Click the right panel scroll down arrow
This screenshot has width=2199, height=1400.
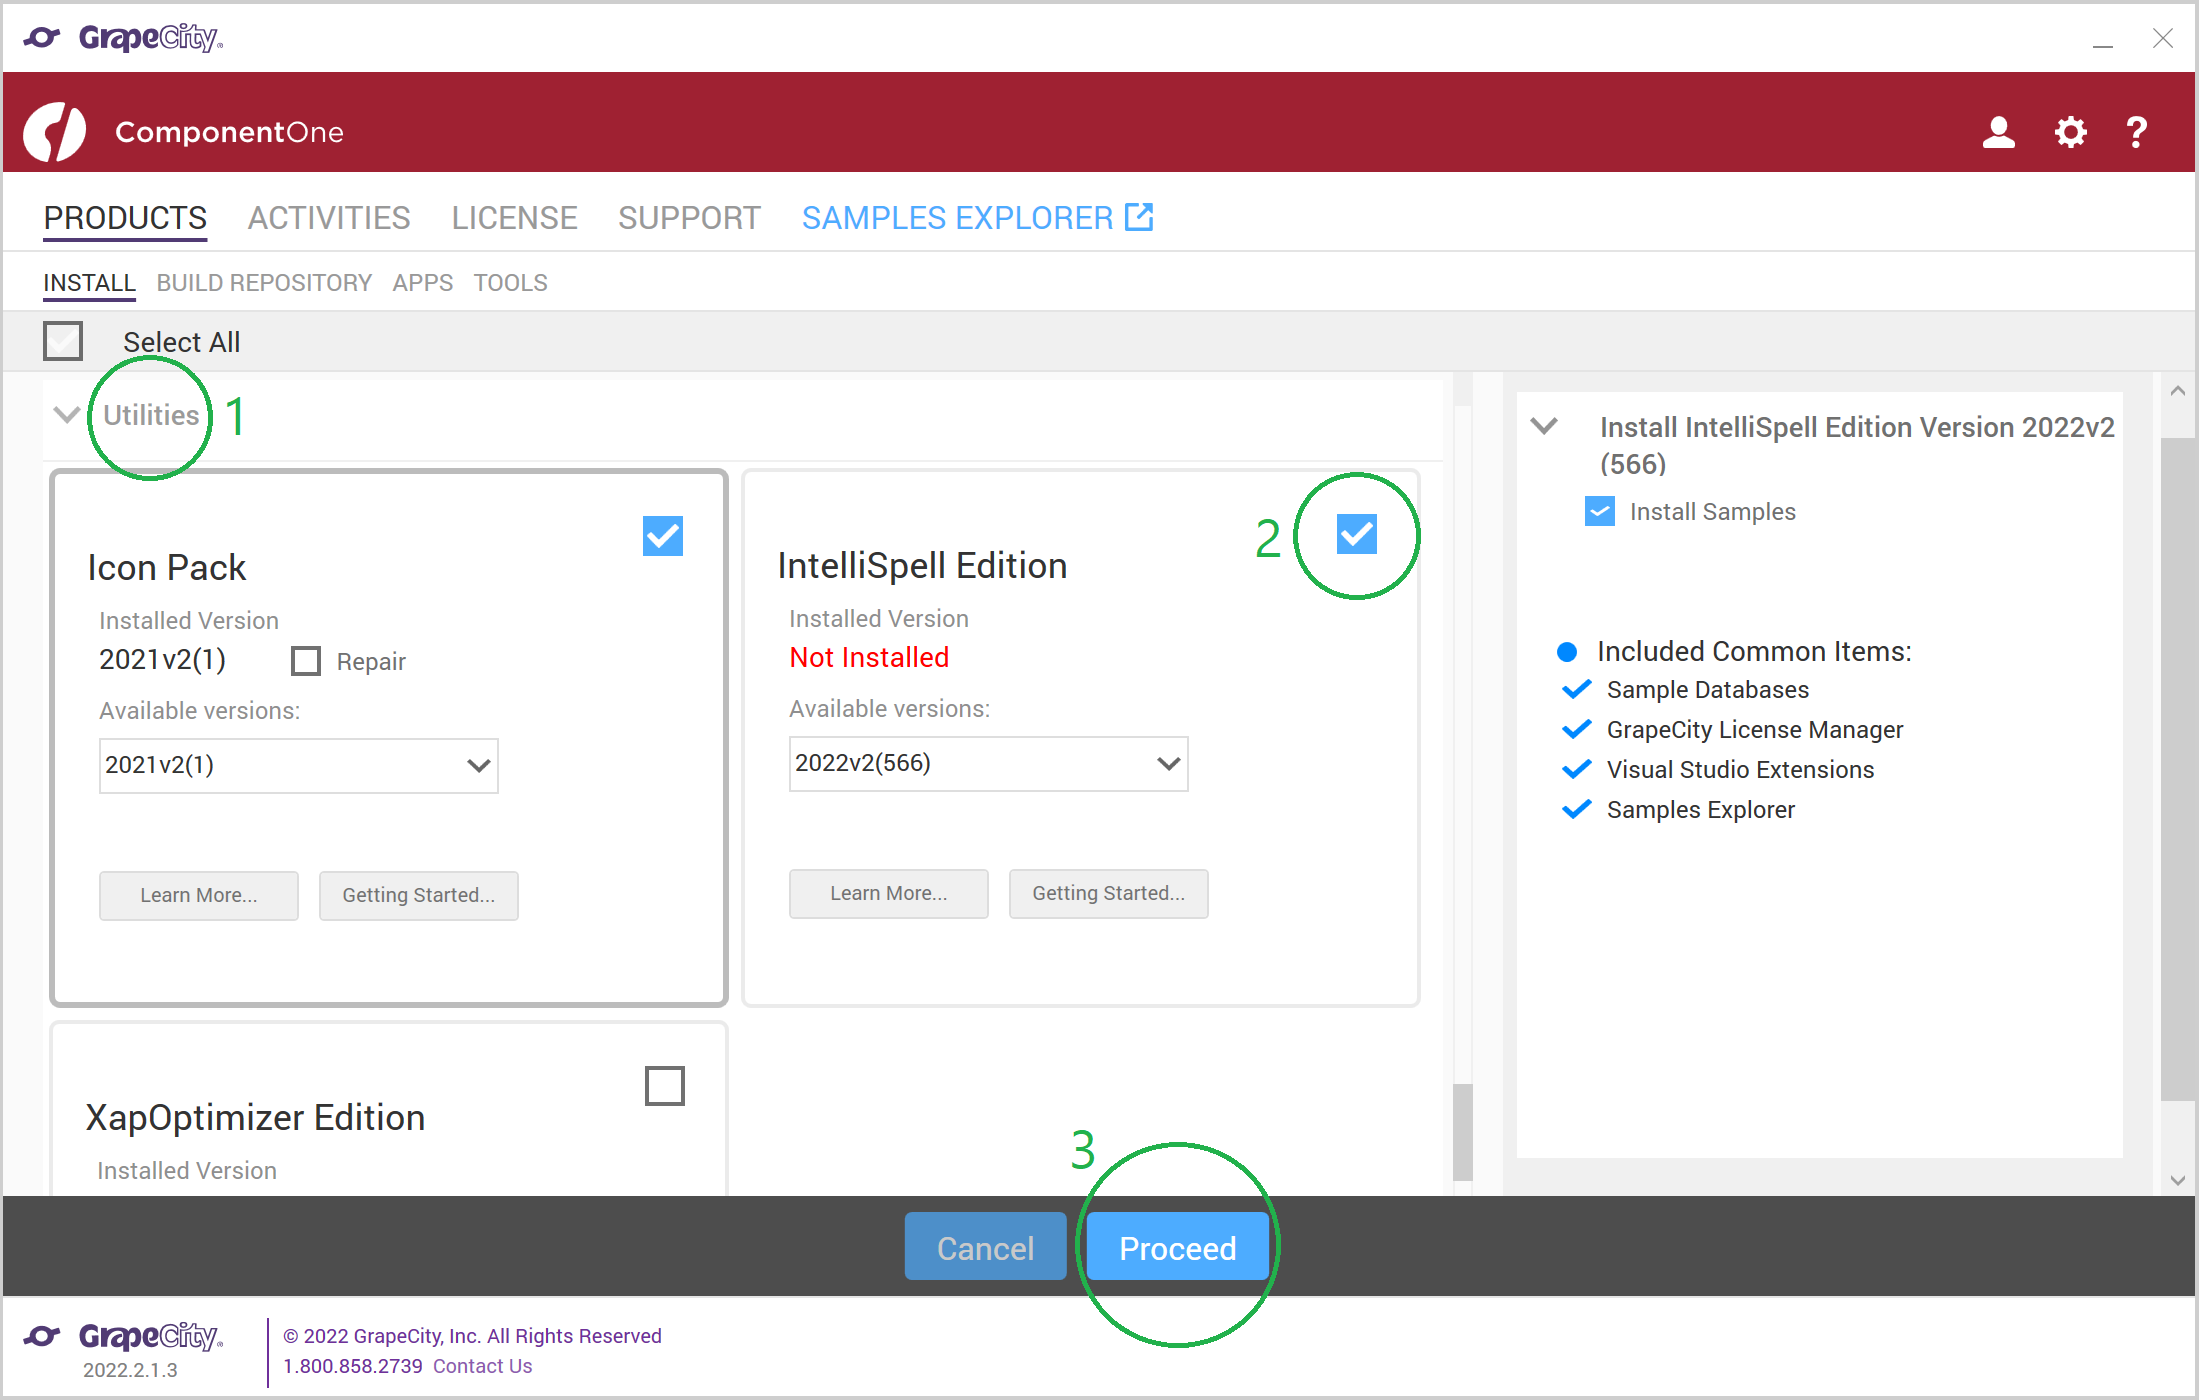pyautogui.click(x=2178, y=1181)
